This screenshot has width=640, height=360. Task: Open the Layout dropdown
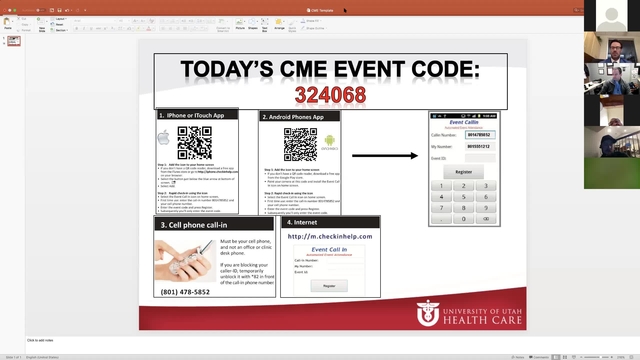pyautogui.click(x=59, y=19)
